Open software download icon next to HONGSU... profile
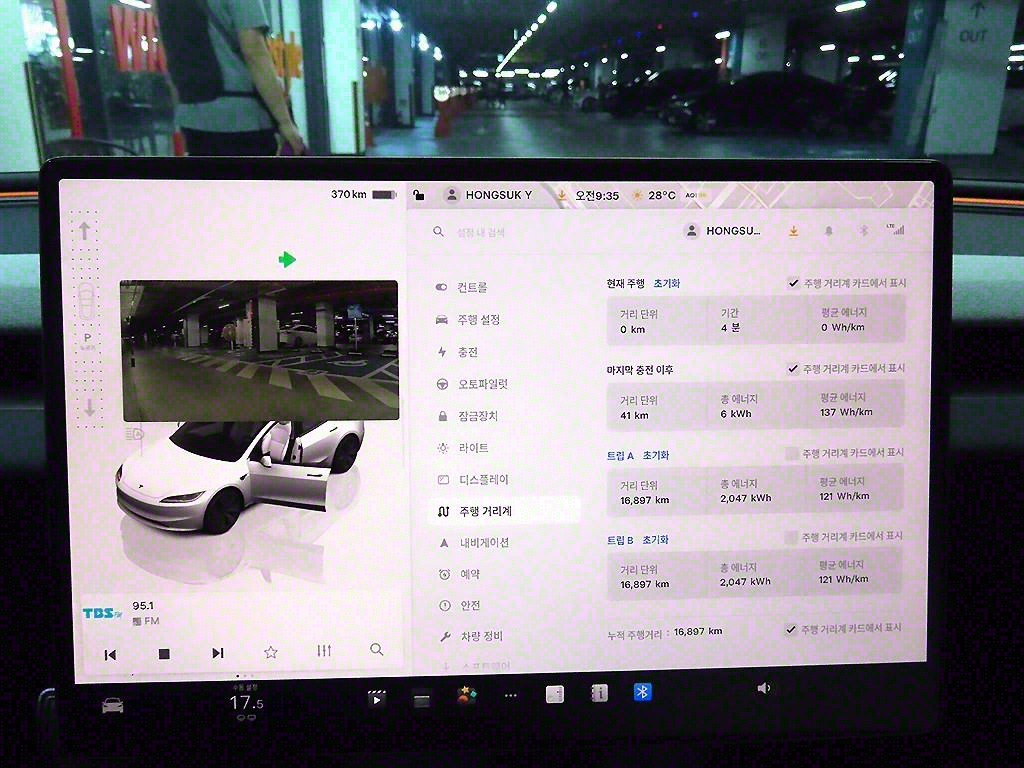The image size is (1024, 768). [793, 231]
